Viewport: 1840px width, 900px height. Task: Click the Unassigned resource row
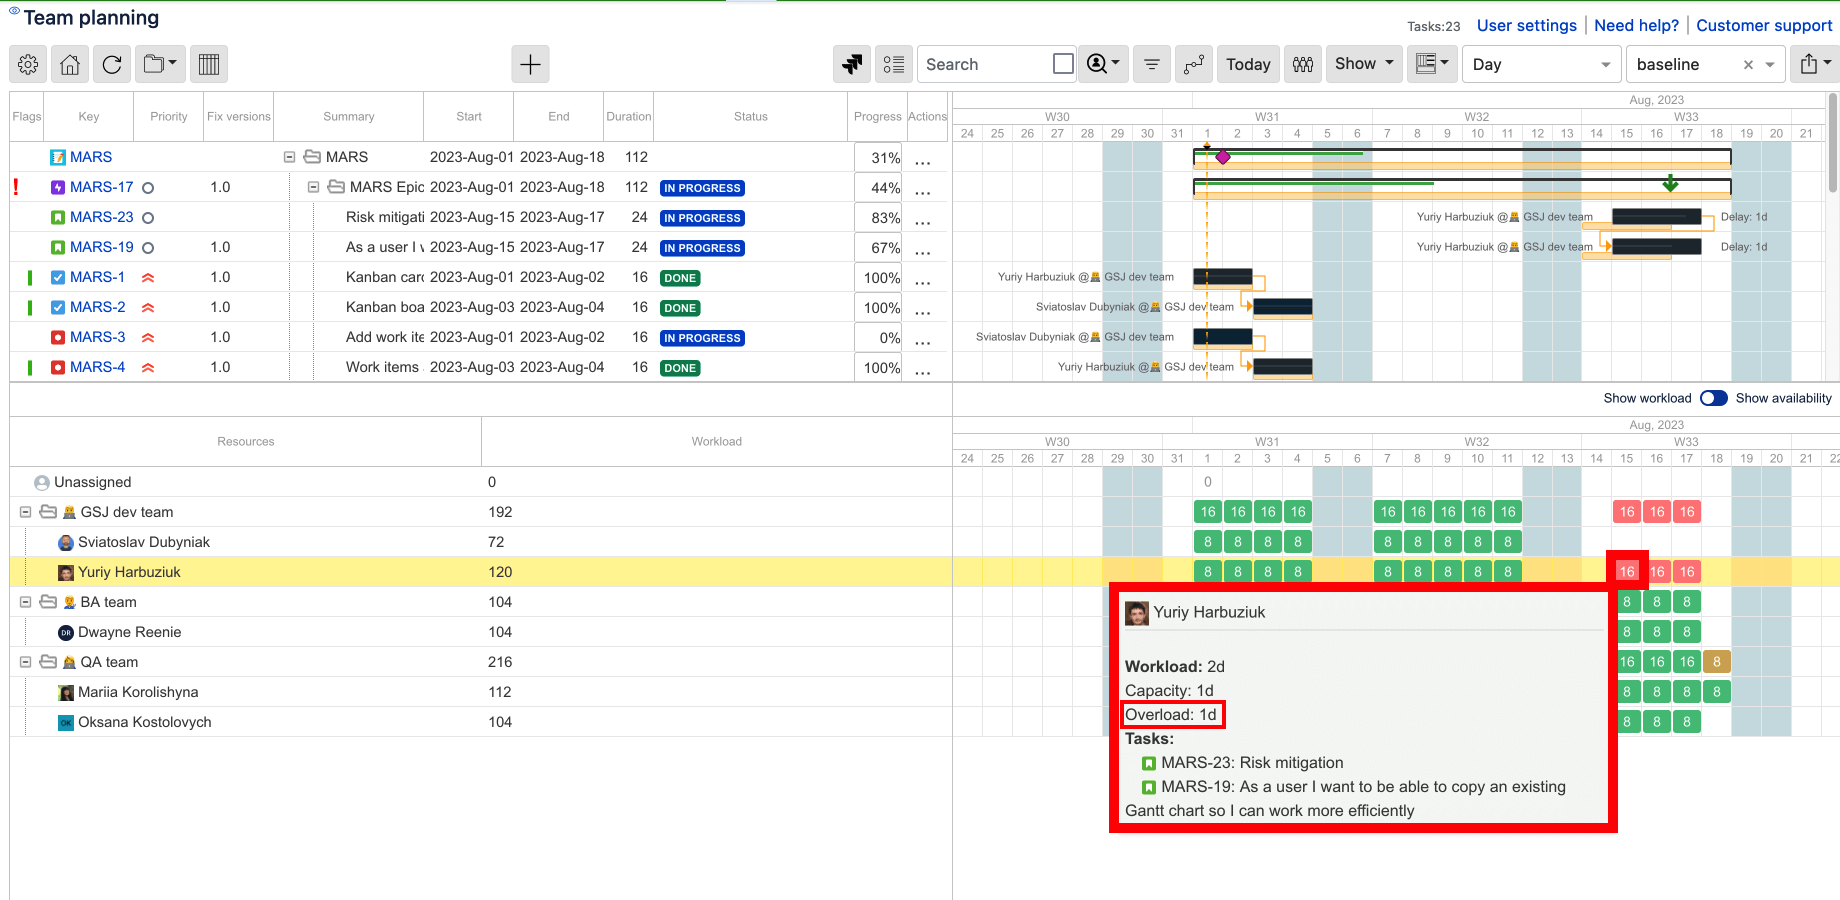pos(480,482)
